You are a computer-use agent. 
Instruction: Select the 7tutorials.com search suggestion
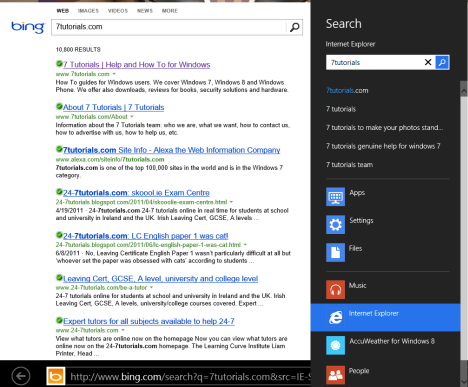[x=347, y=90]
